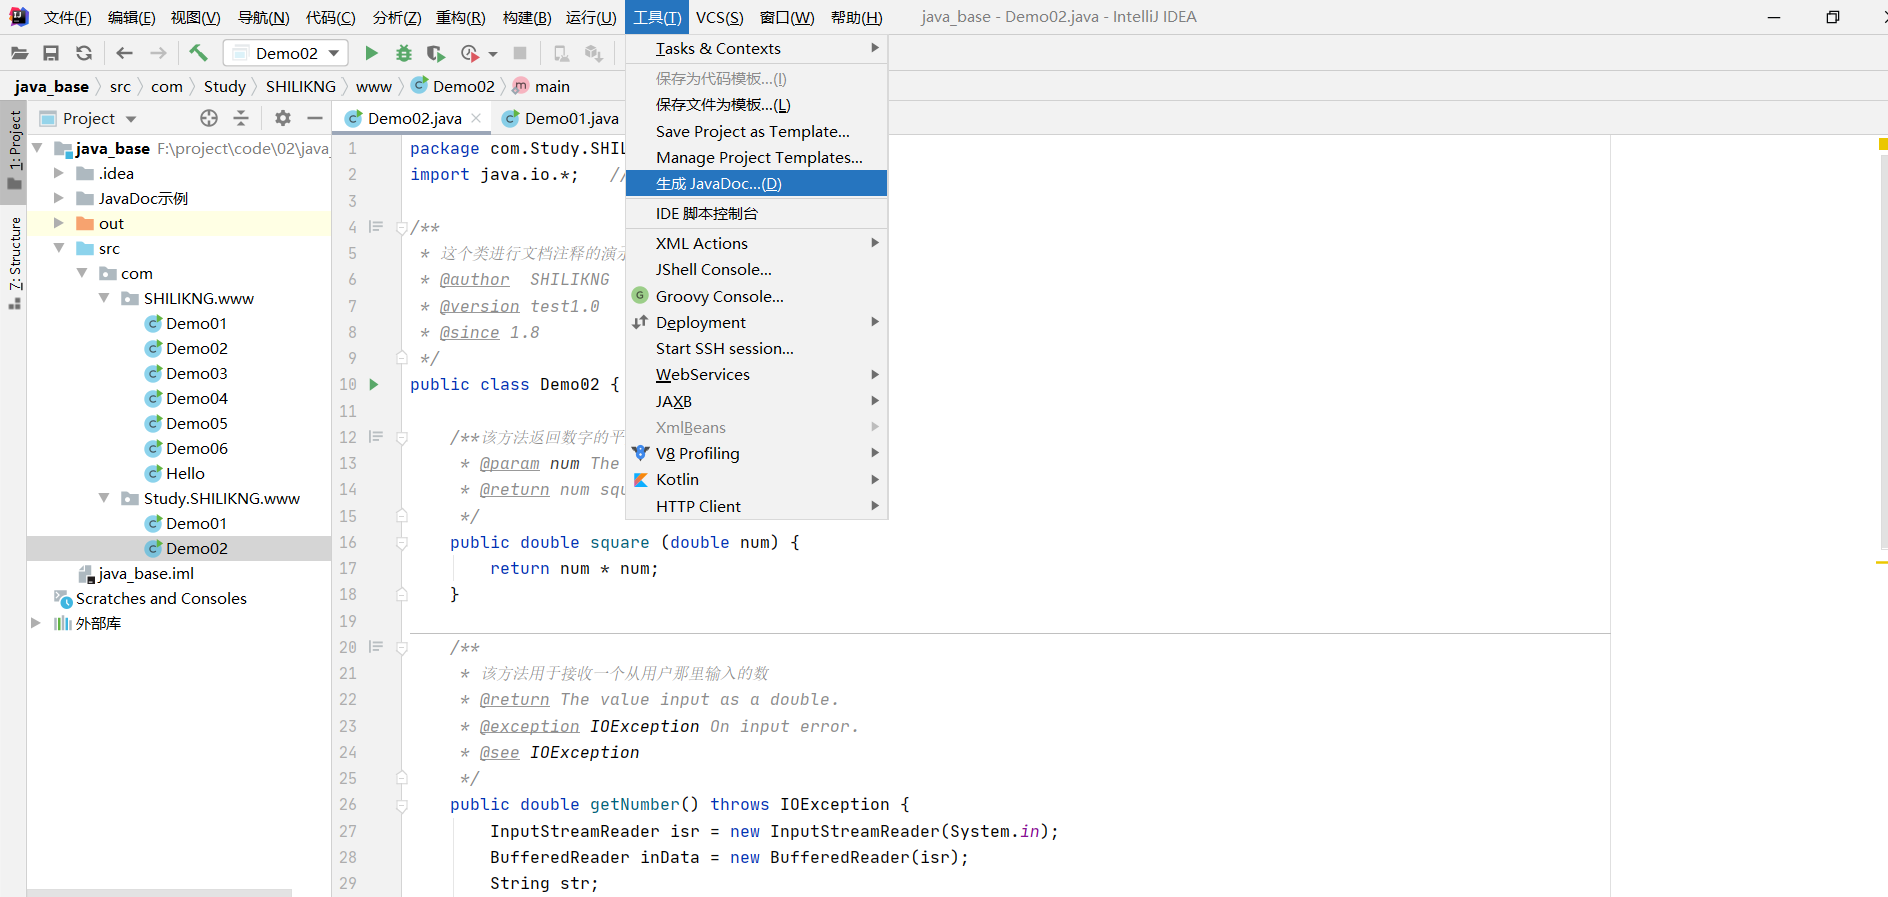Start Debug with the bug icon
This screenshot has height=897, width=1888.
point(404,53)
